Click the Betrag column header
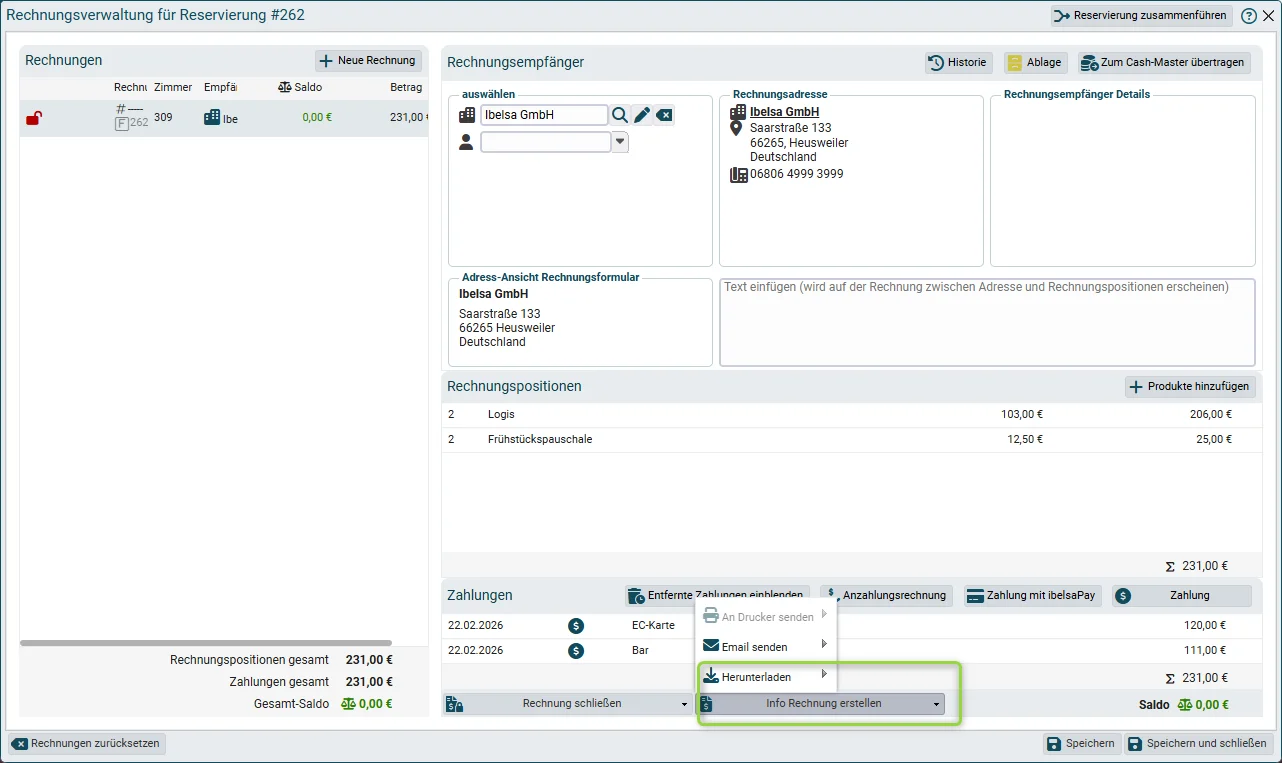1282x763 pixels. 406,88
